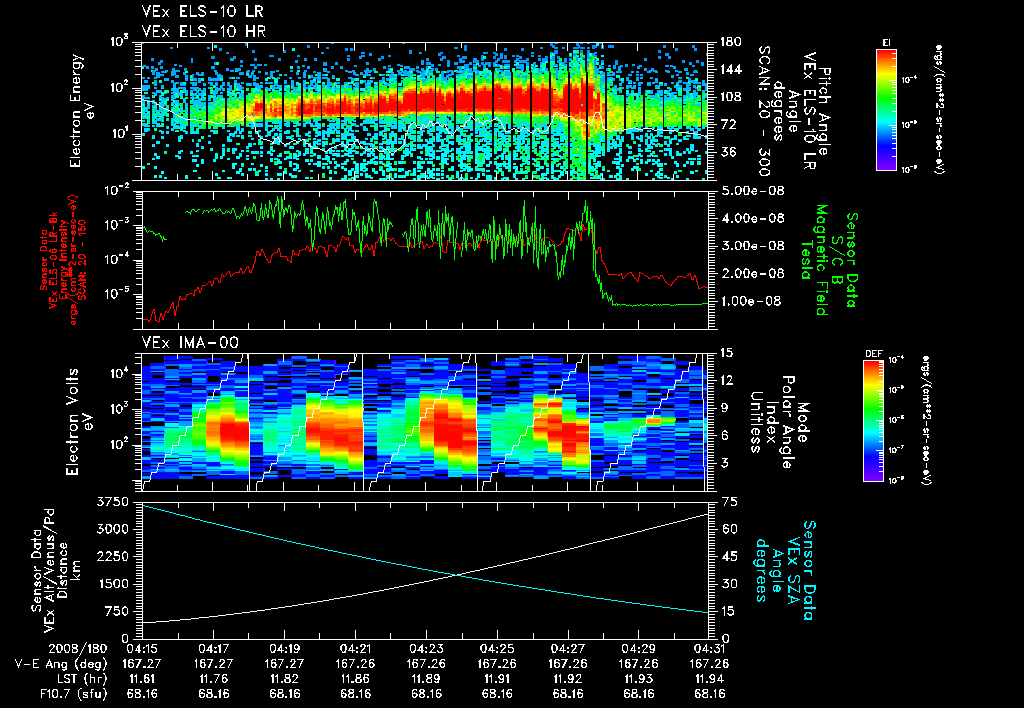Click the 'V-E Ang (deg)' row label
This screenshot has height=708, width=1024.
61,664
